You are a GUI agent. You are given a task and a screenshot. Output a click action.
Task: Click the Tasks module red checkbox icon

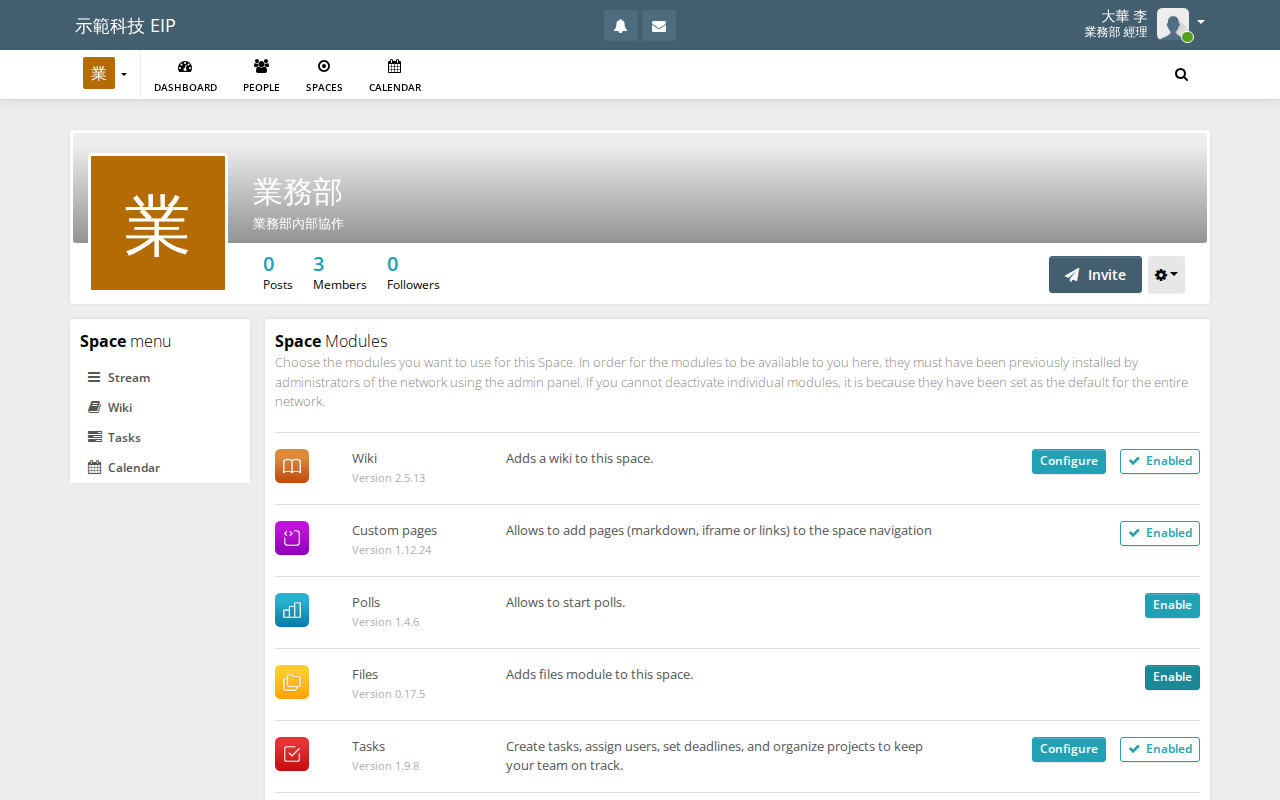click(x=292, y=754)
